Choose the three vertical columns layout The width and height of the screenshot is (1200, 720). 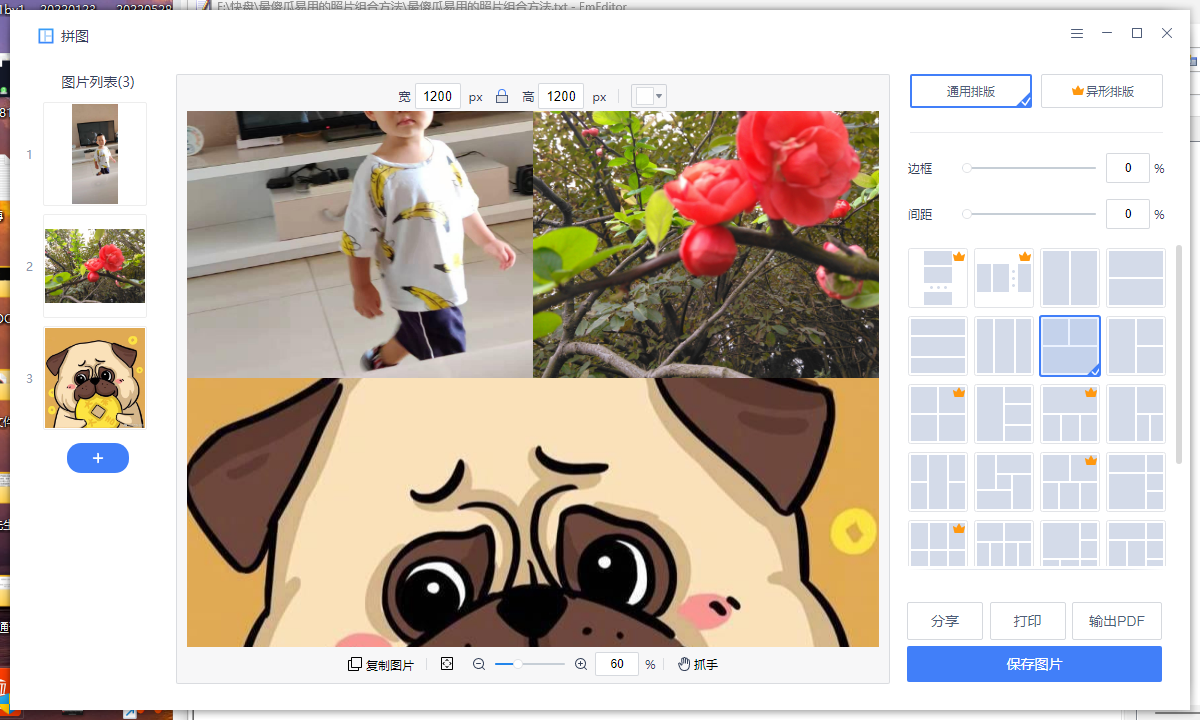click(x=1004, y=346)
